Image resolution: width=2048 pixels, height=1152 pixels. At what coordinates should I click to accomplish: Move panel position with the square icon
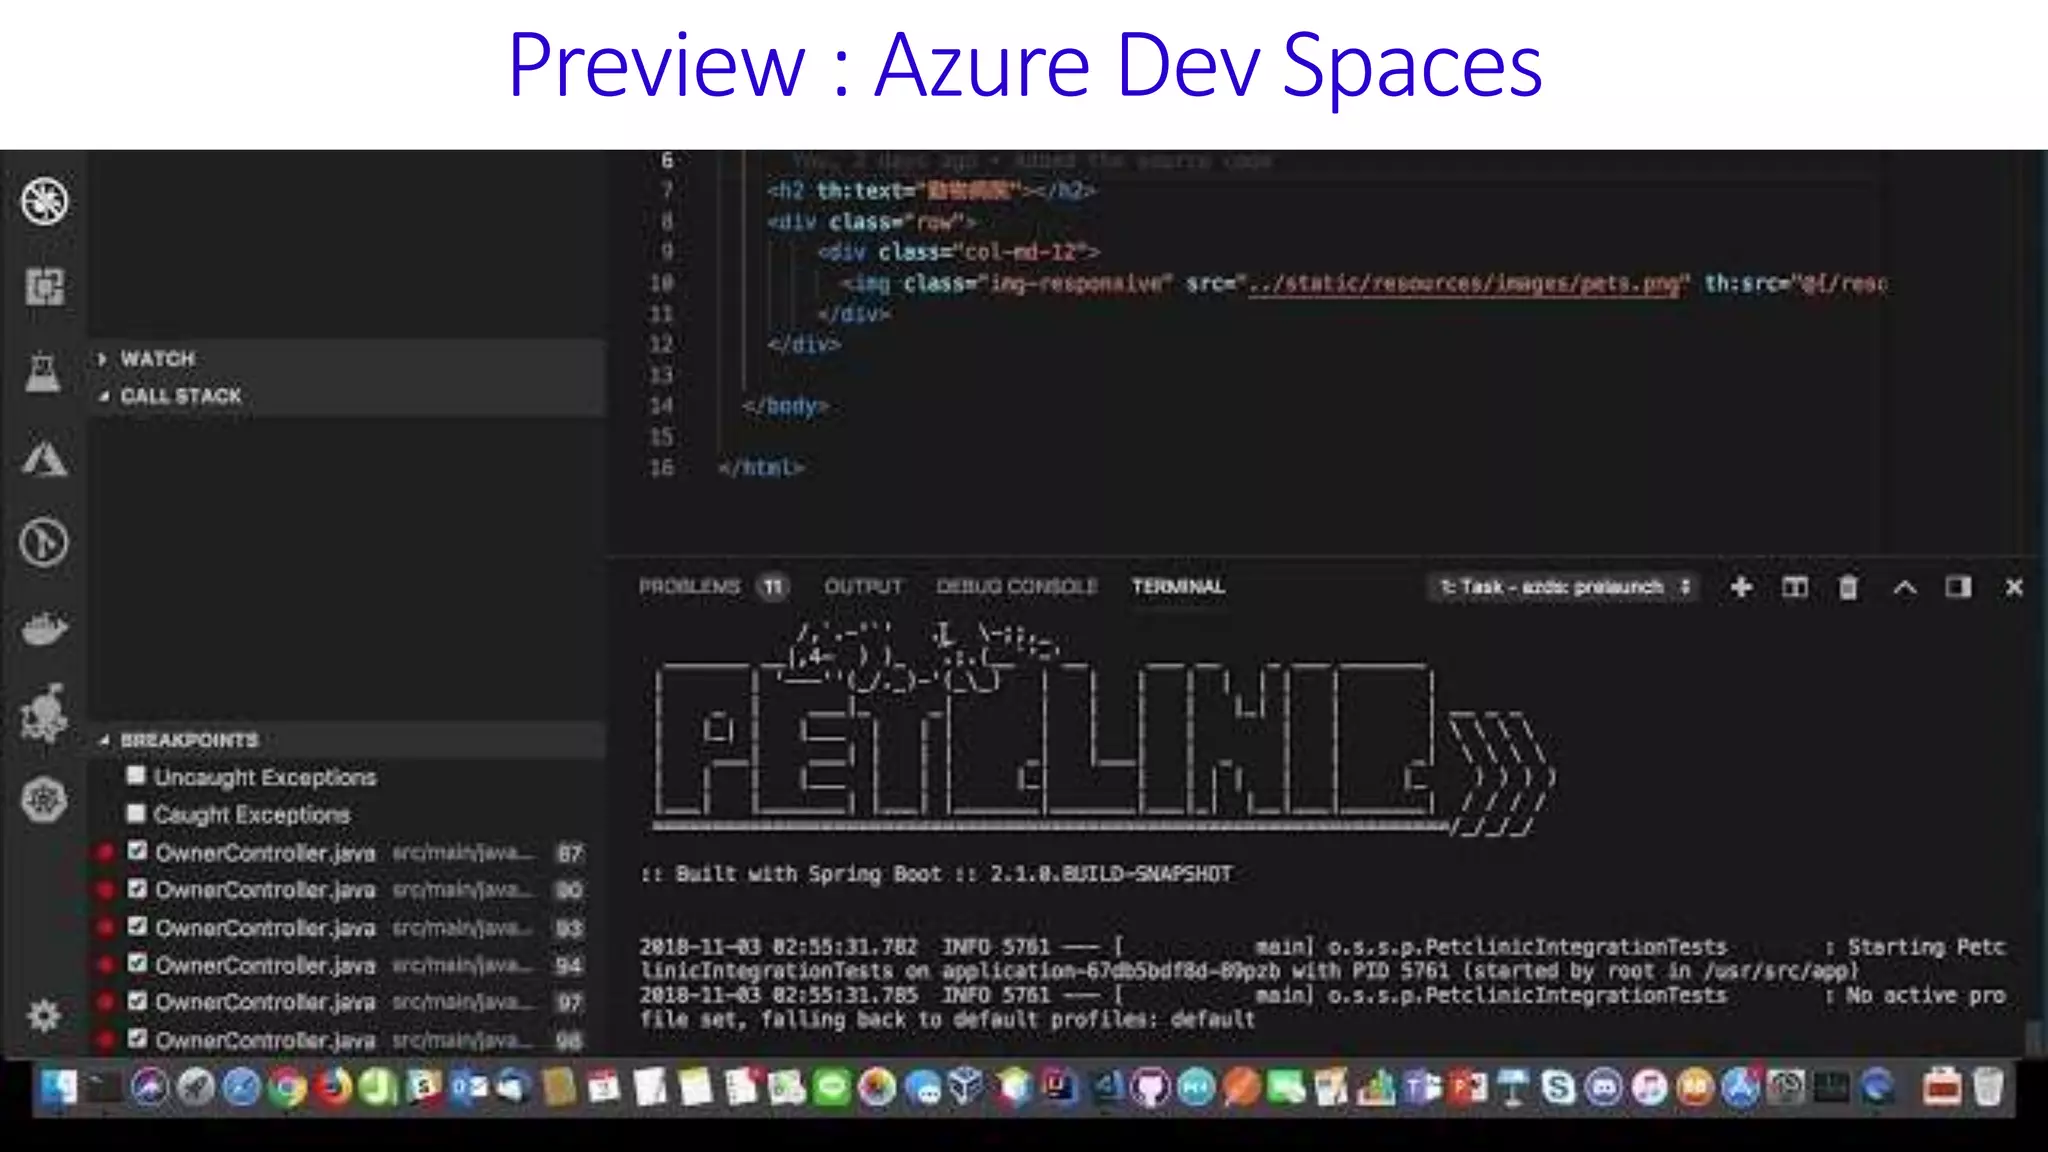(x=1958, y=587)
